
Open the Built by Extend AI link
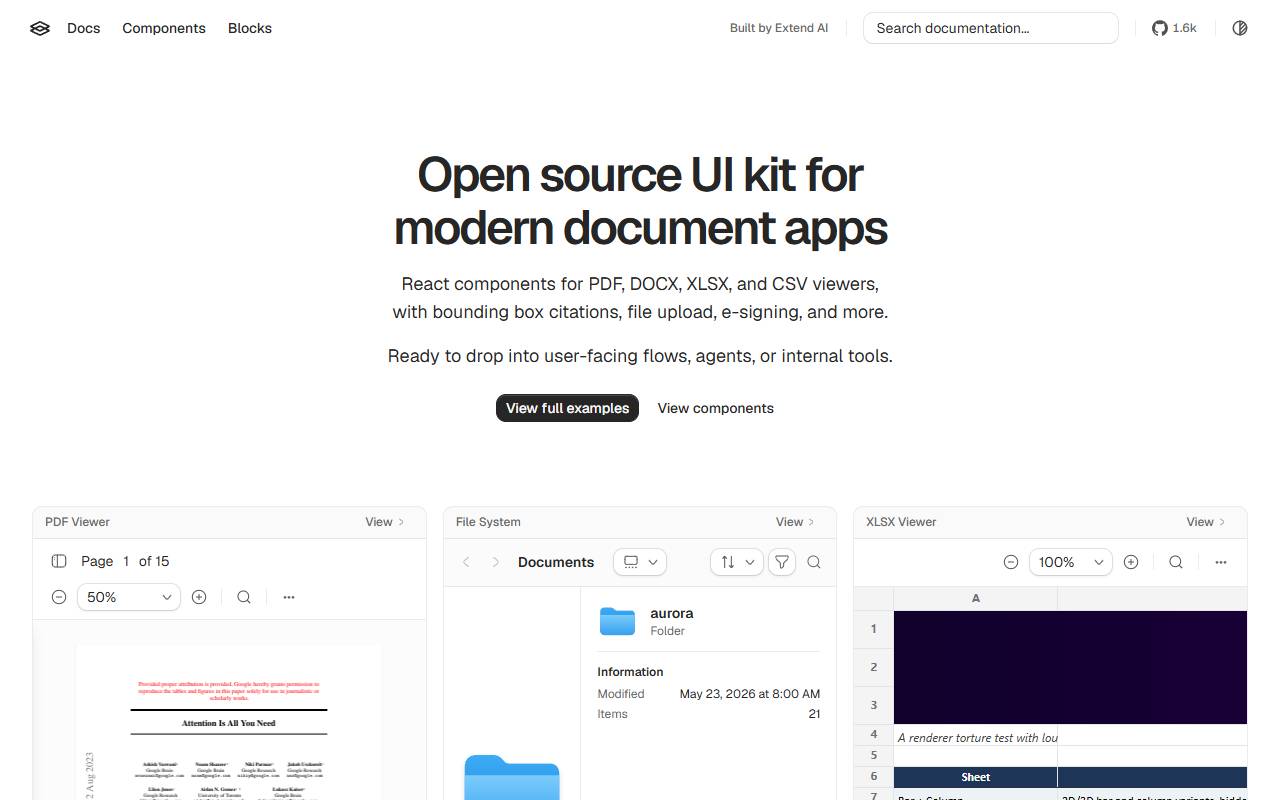(x=779, y=28)
